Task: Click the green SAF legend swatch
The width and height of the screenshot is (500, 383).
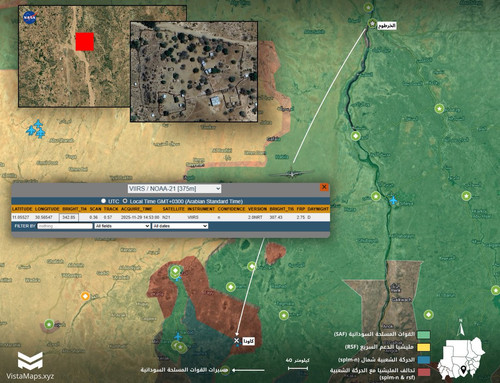Action: tap(424, 334)
